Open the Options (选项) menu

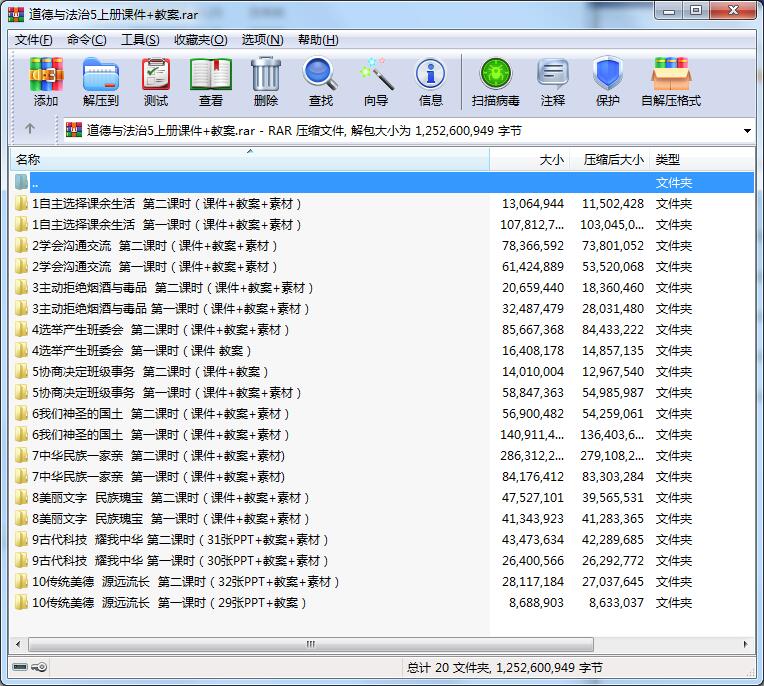[263, 39]
